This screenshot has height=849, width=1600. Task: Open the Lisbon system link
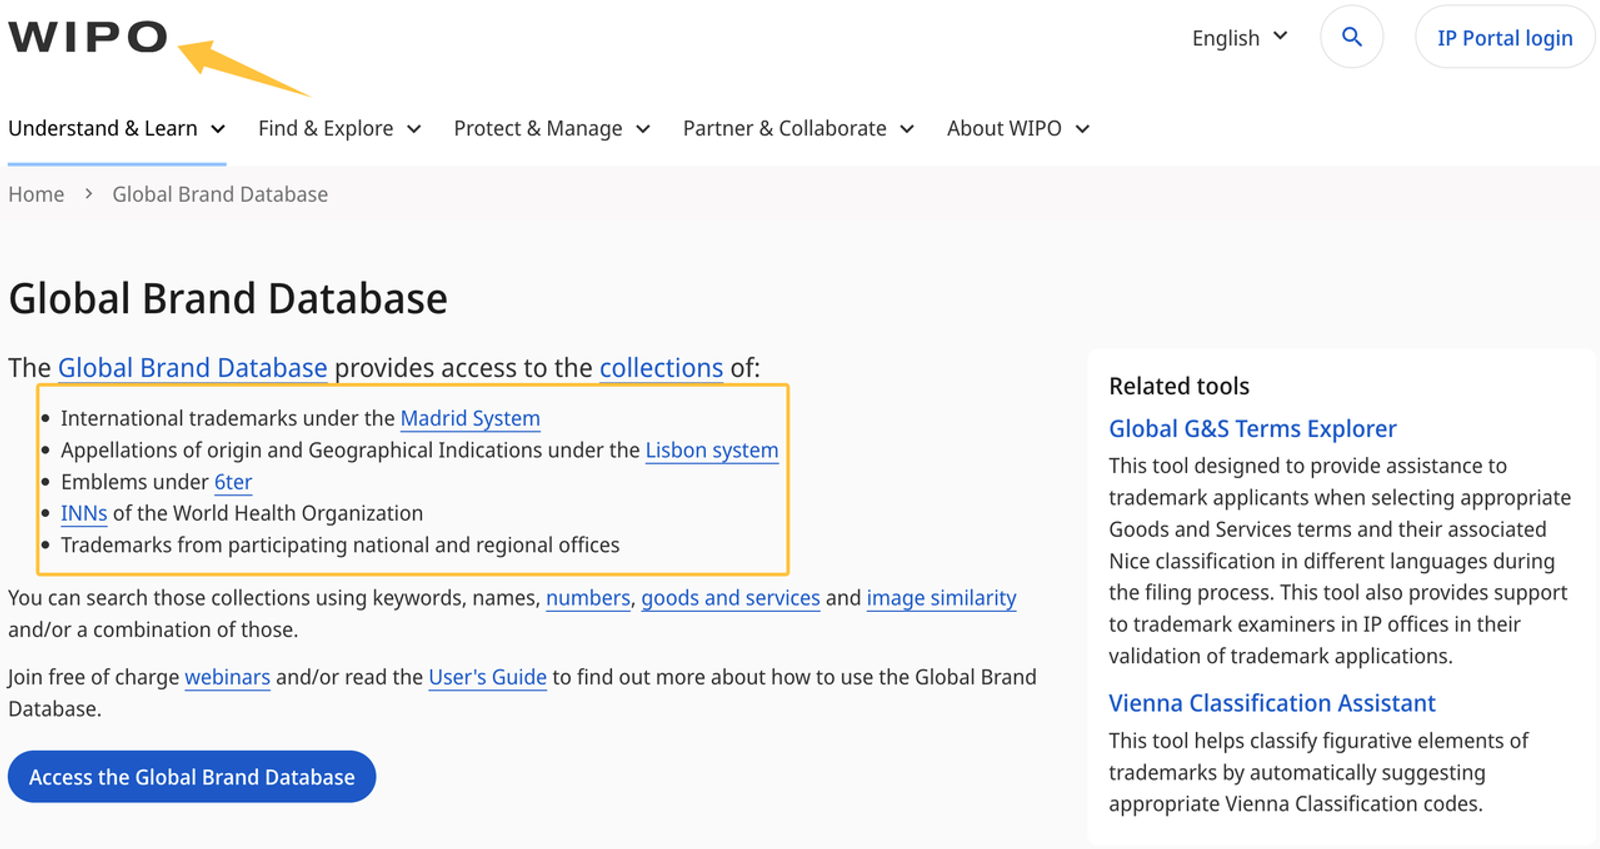tap(712, 450)
